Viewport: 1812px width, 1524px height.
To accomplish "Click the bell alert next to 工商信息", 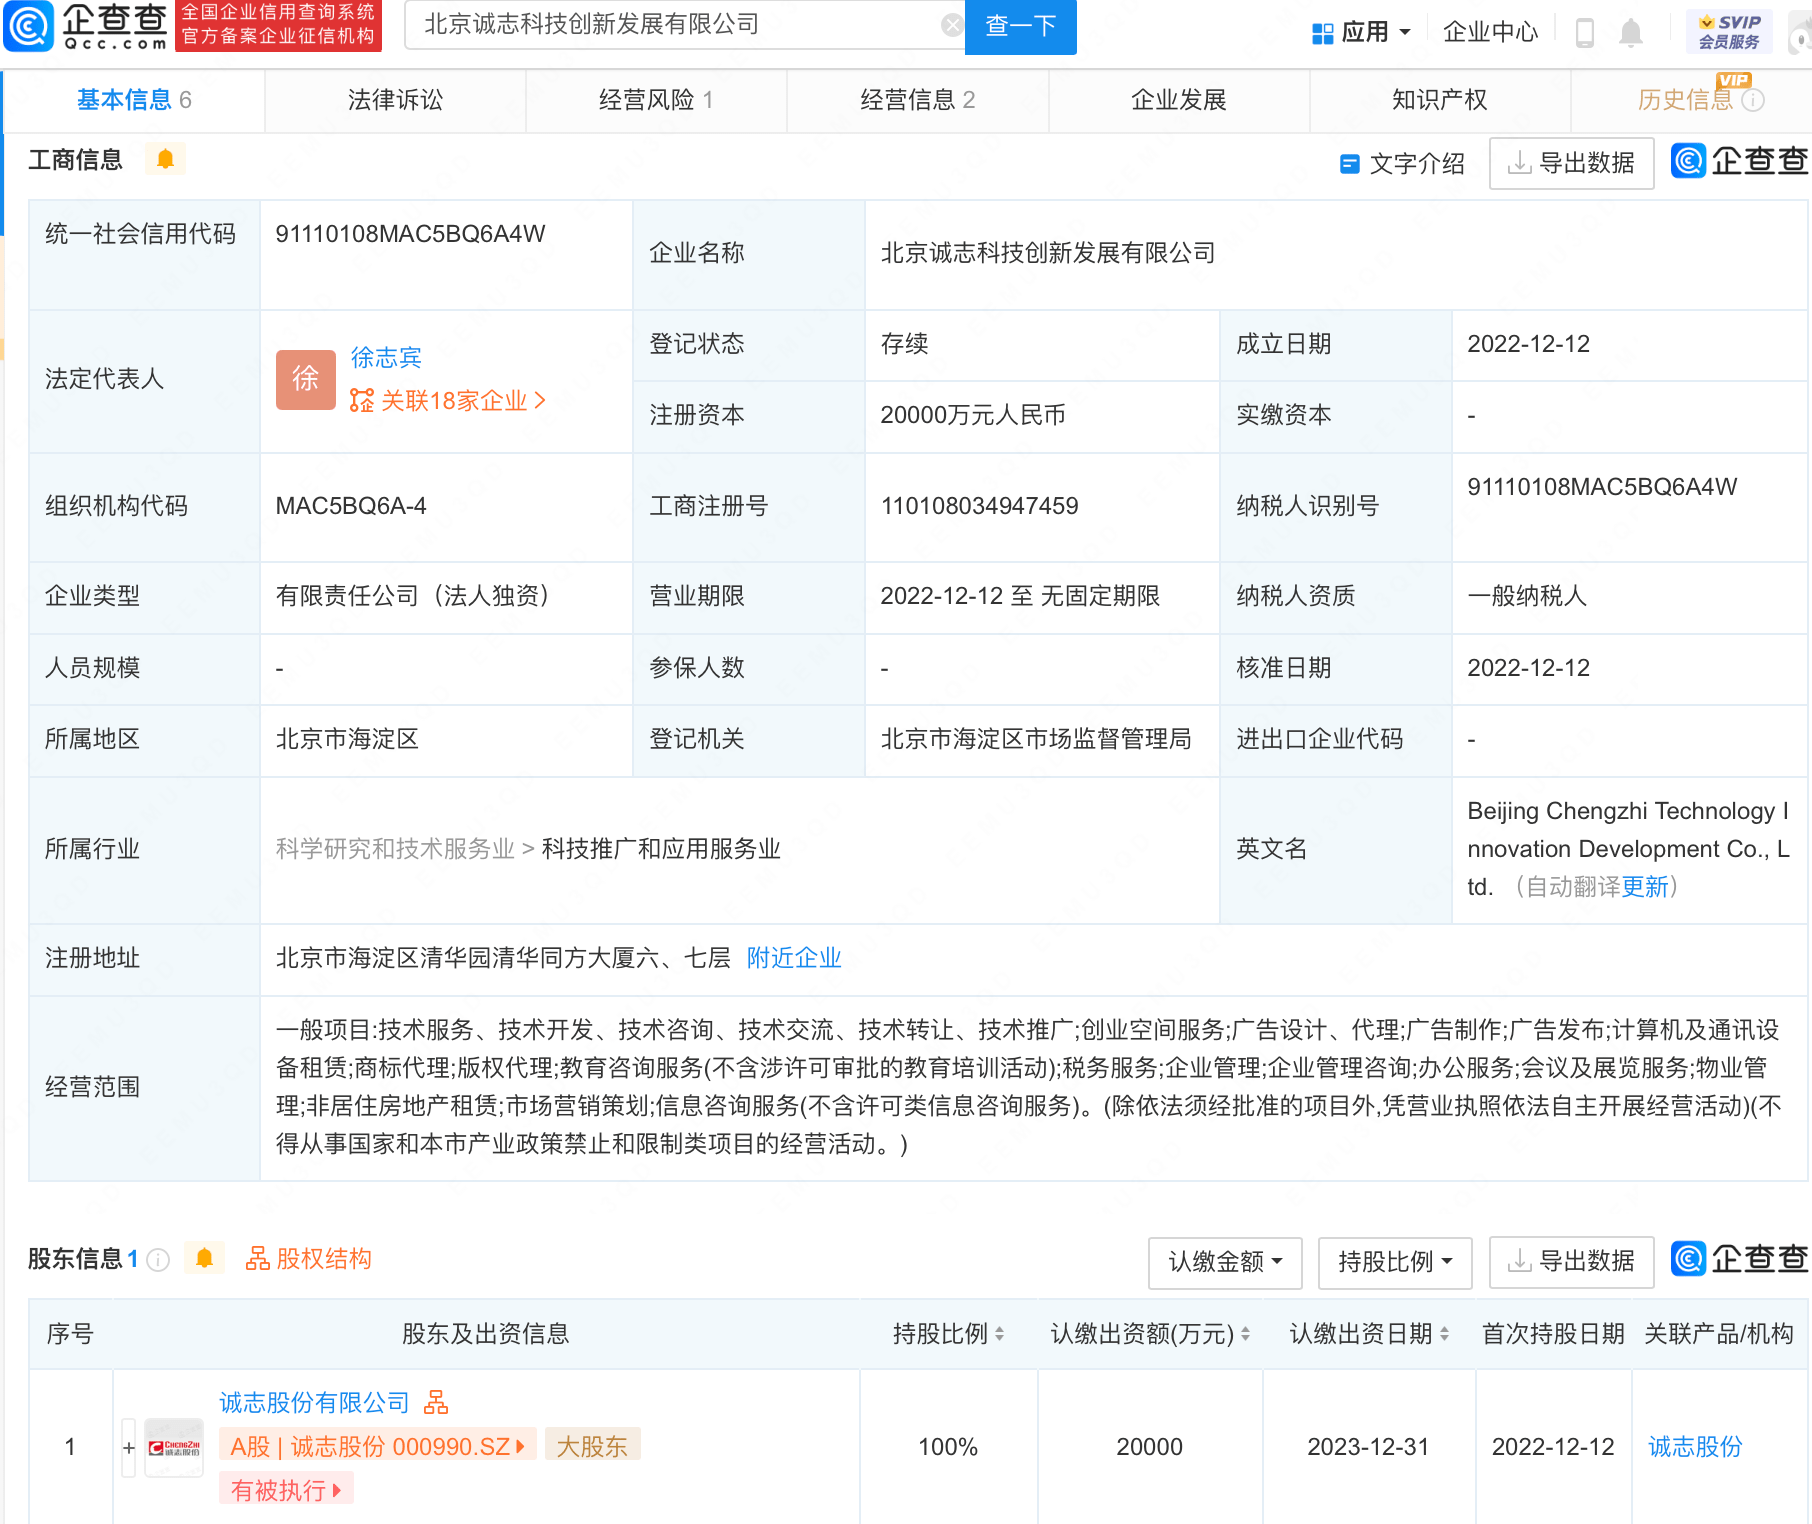I will pyautogui.click(x=166, y=159).
